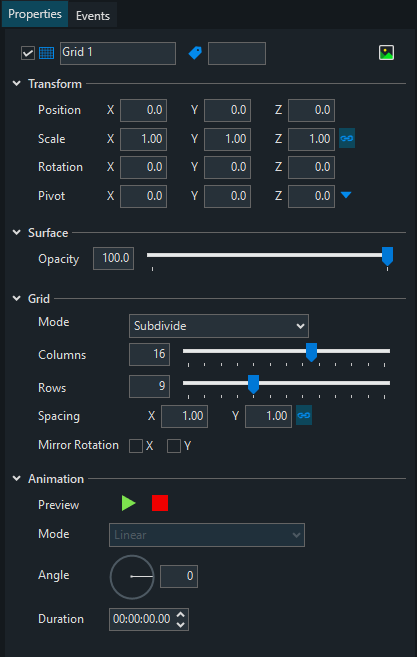Screen dimensions: 417x657
Task: Click the image picker icon at top right
Action: [386, 53]
